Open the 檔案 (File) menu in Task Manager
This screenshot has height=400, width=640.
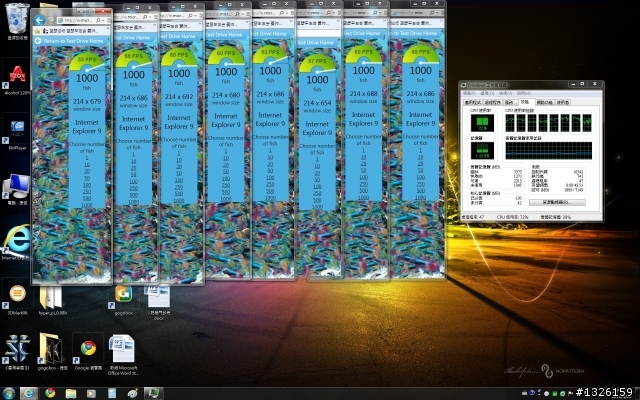click(469, 93)
